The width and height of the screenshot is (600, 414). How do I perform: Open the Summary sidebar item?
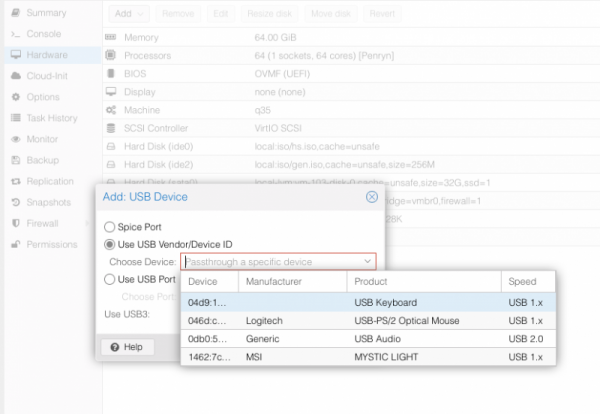tap(47, 13)
